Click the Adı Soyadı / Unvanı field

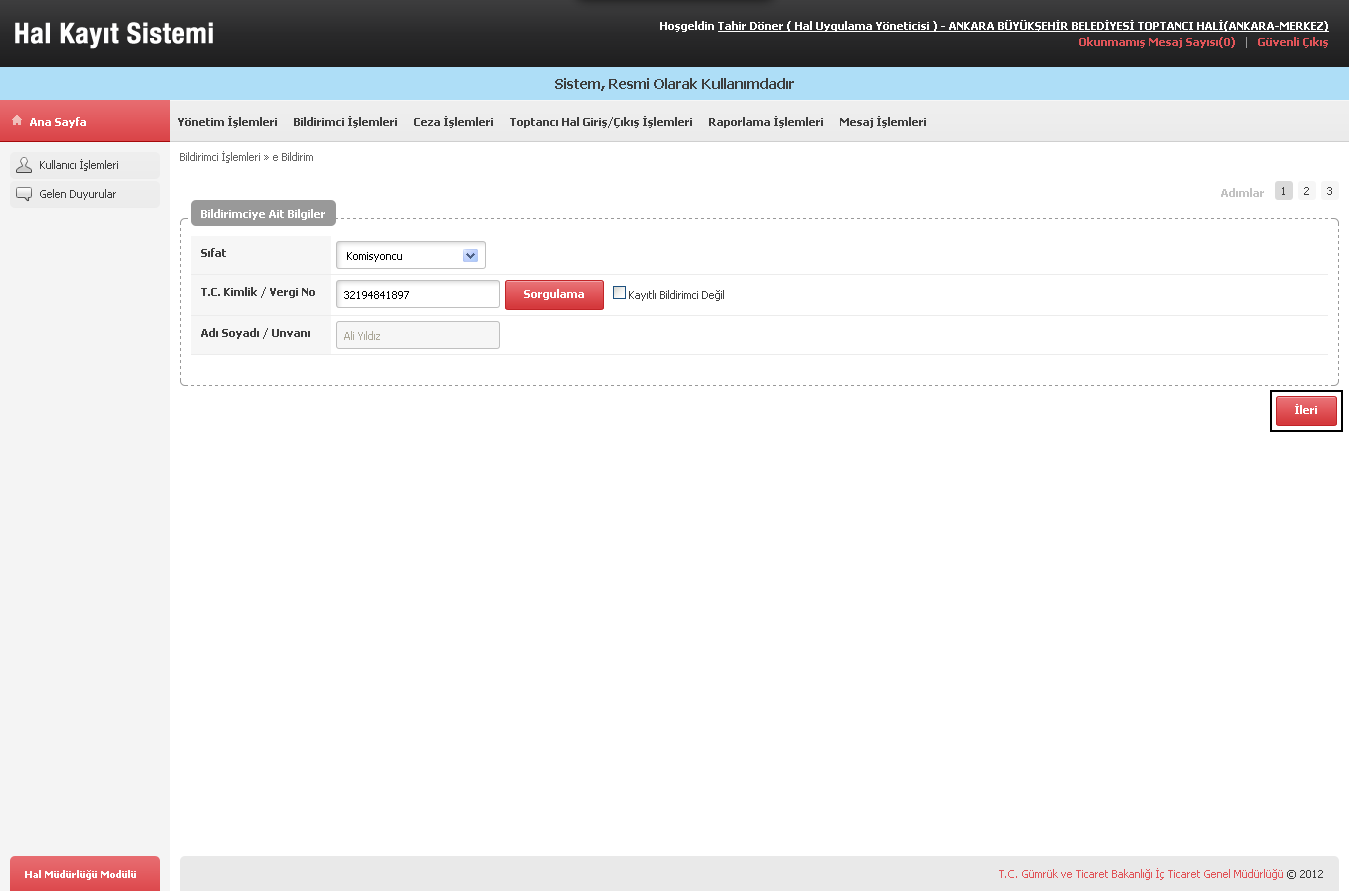tap(418, 335)
